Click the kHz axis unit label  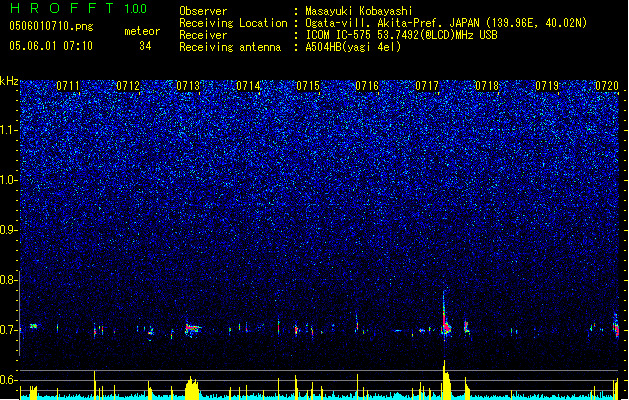(x=9, y=81)
